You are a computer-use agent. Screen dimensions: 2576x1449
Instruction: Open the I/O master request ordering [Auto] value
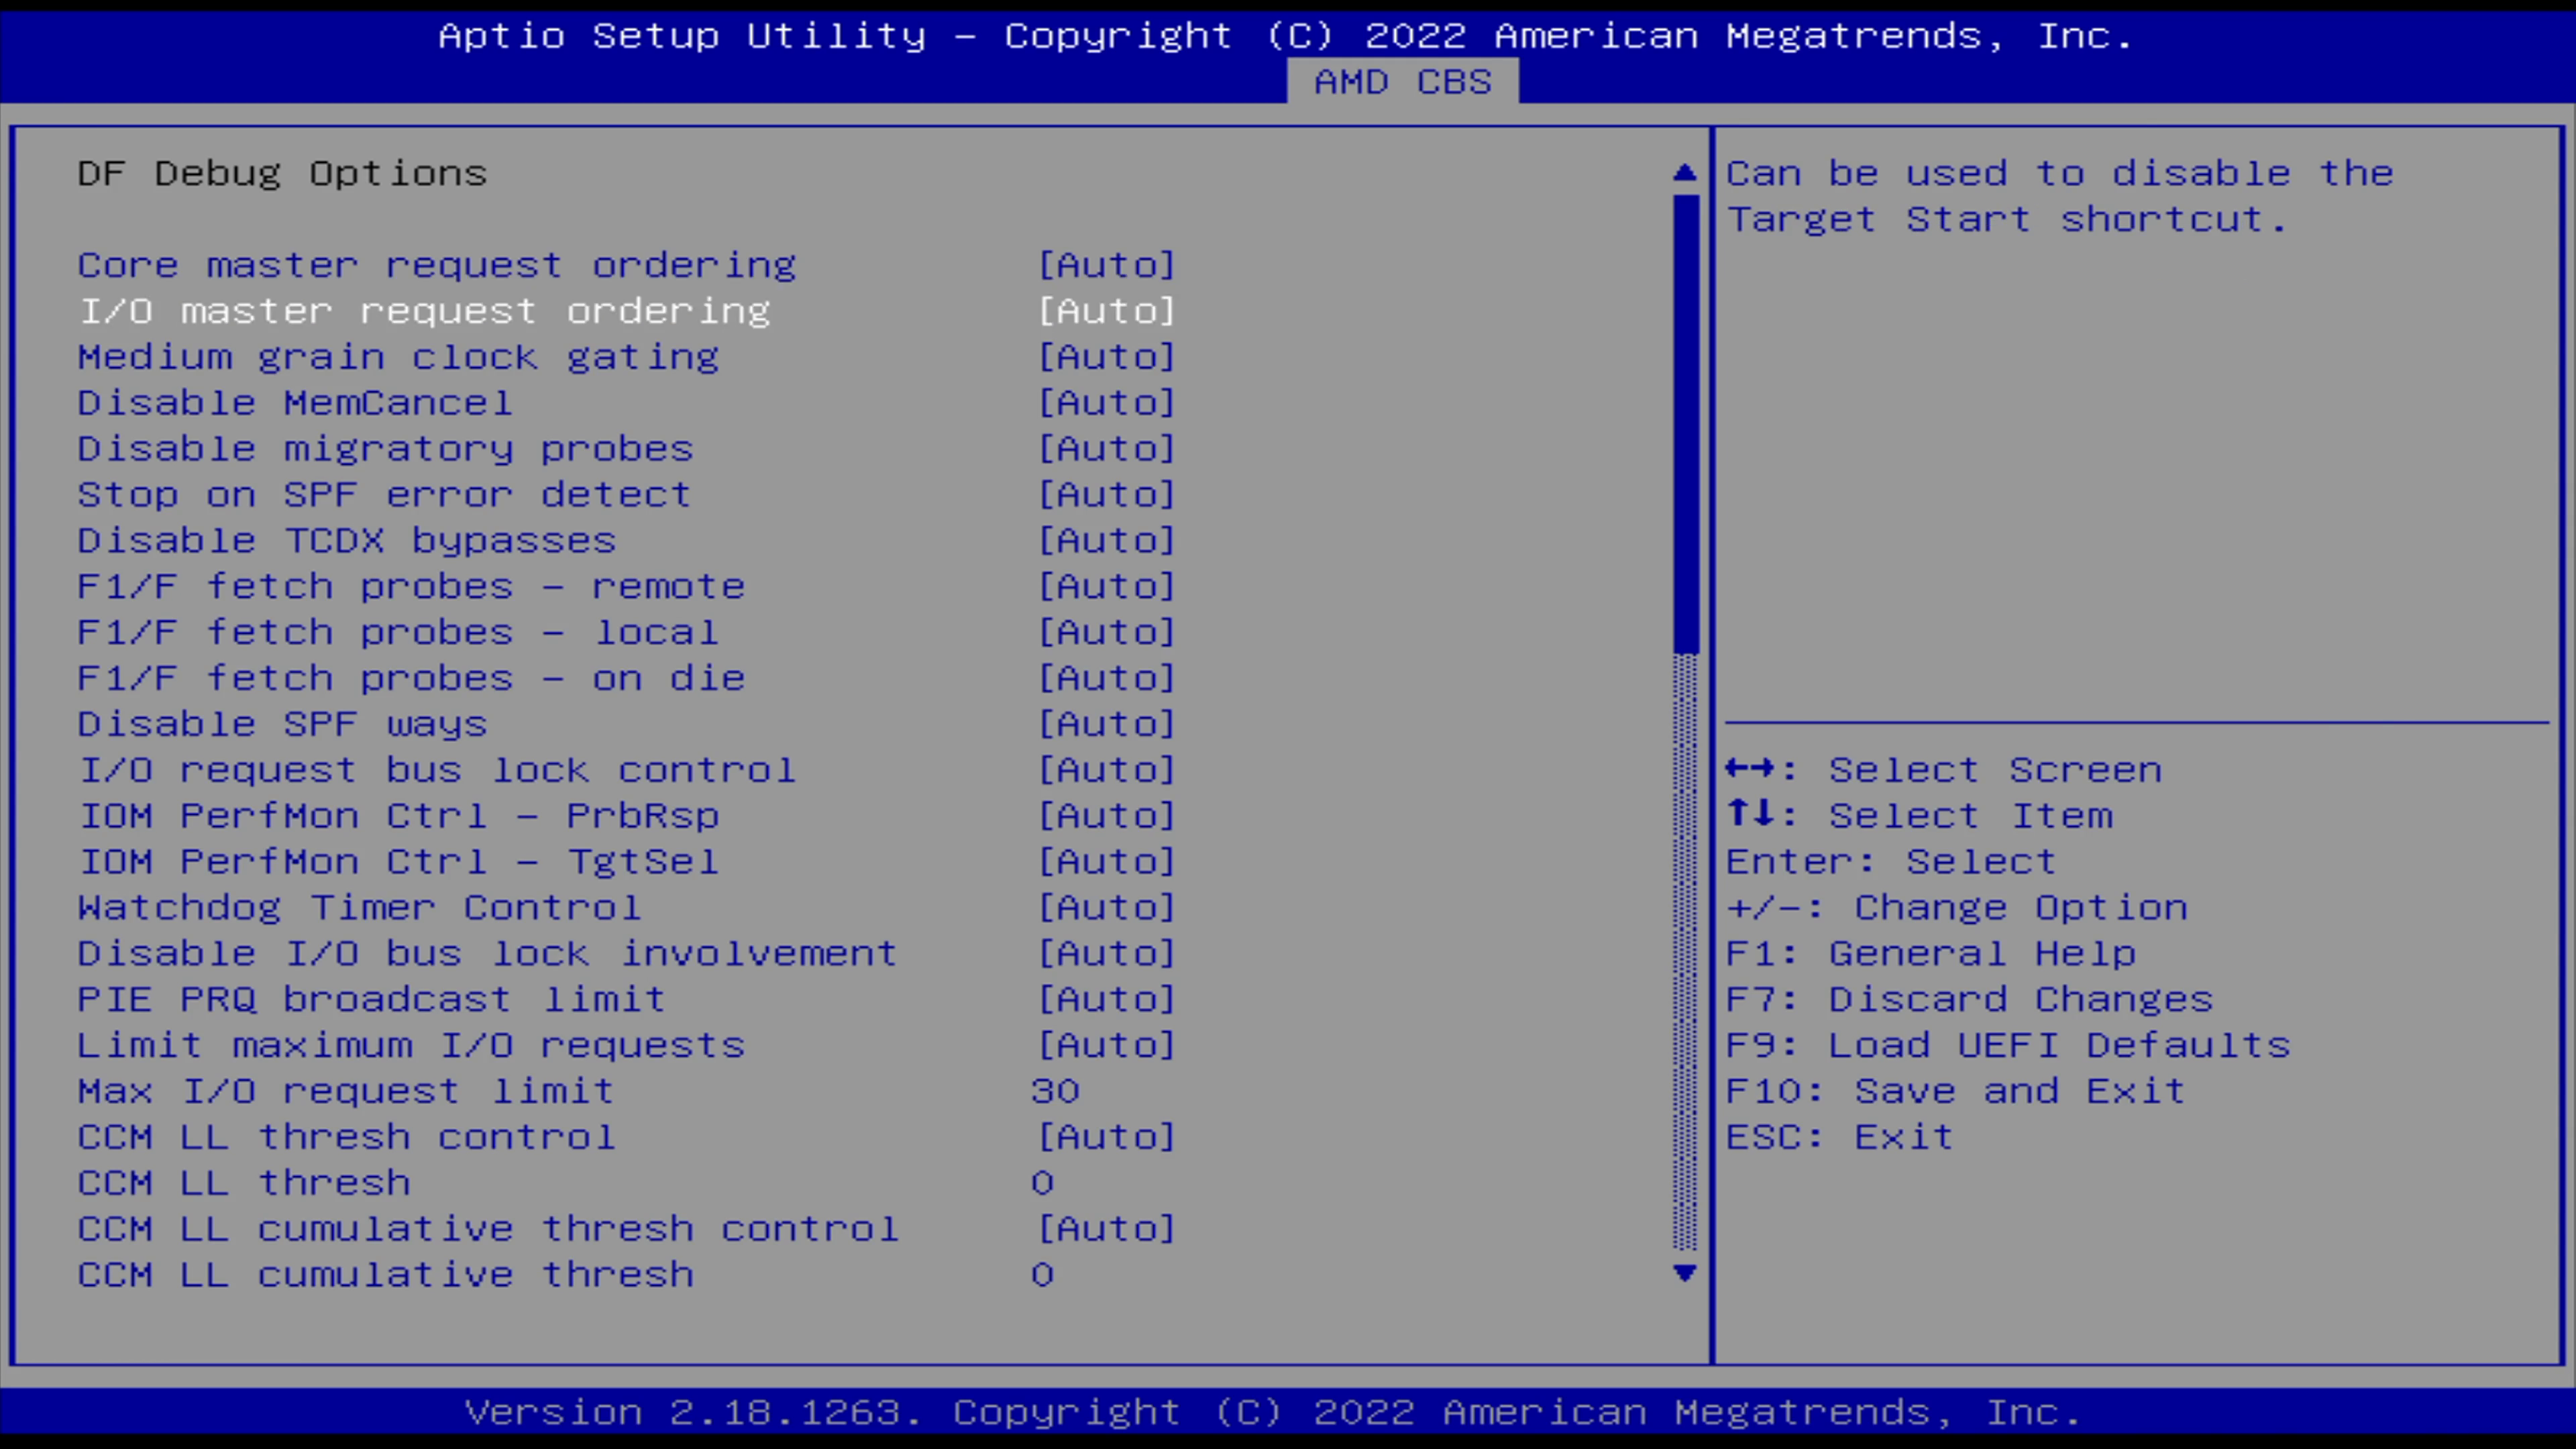click(x=1107, y=311)
